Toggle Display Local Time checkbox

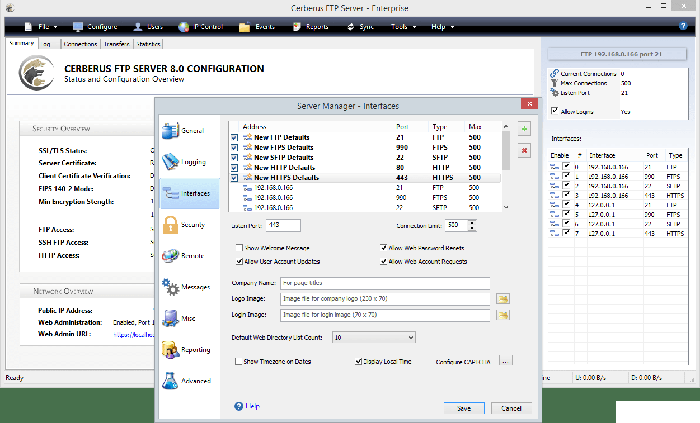(358, 361)
